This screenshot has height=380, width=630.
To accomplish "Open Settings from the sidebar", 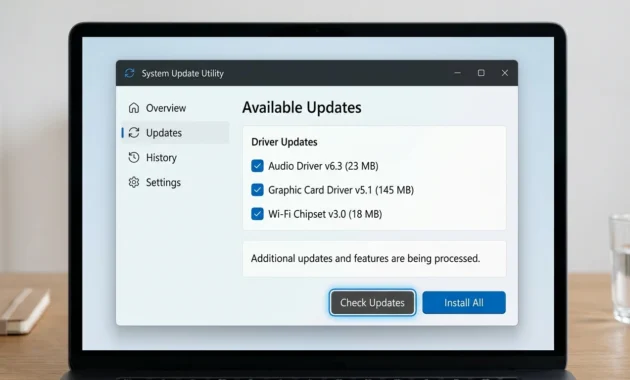I will [x=176, y=182].
